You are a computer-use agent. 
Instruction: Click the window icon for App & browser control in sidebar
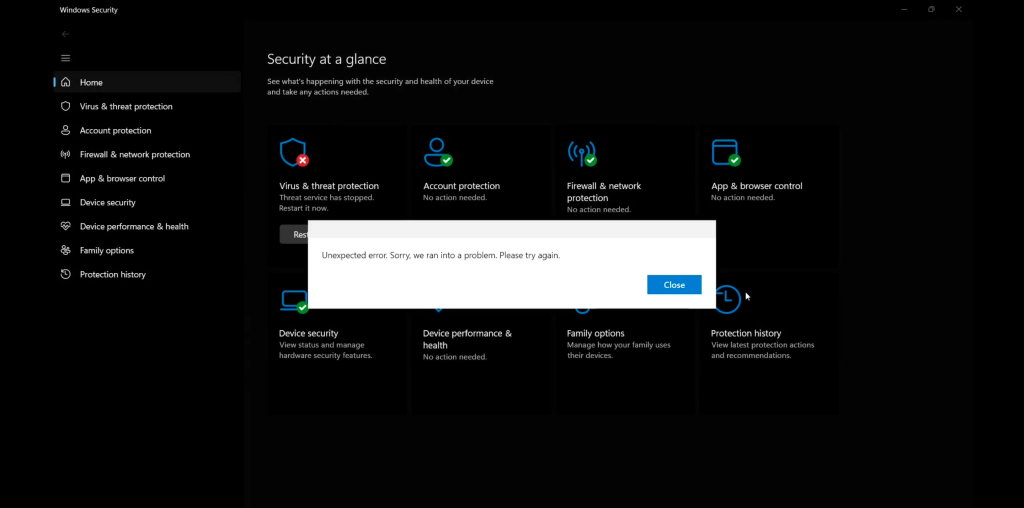(65, 178)
